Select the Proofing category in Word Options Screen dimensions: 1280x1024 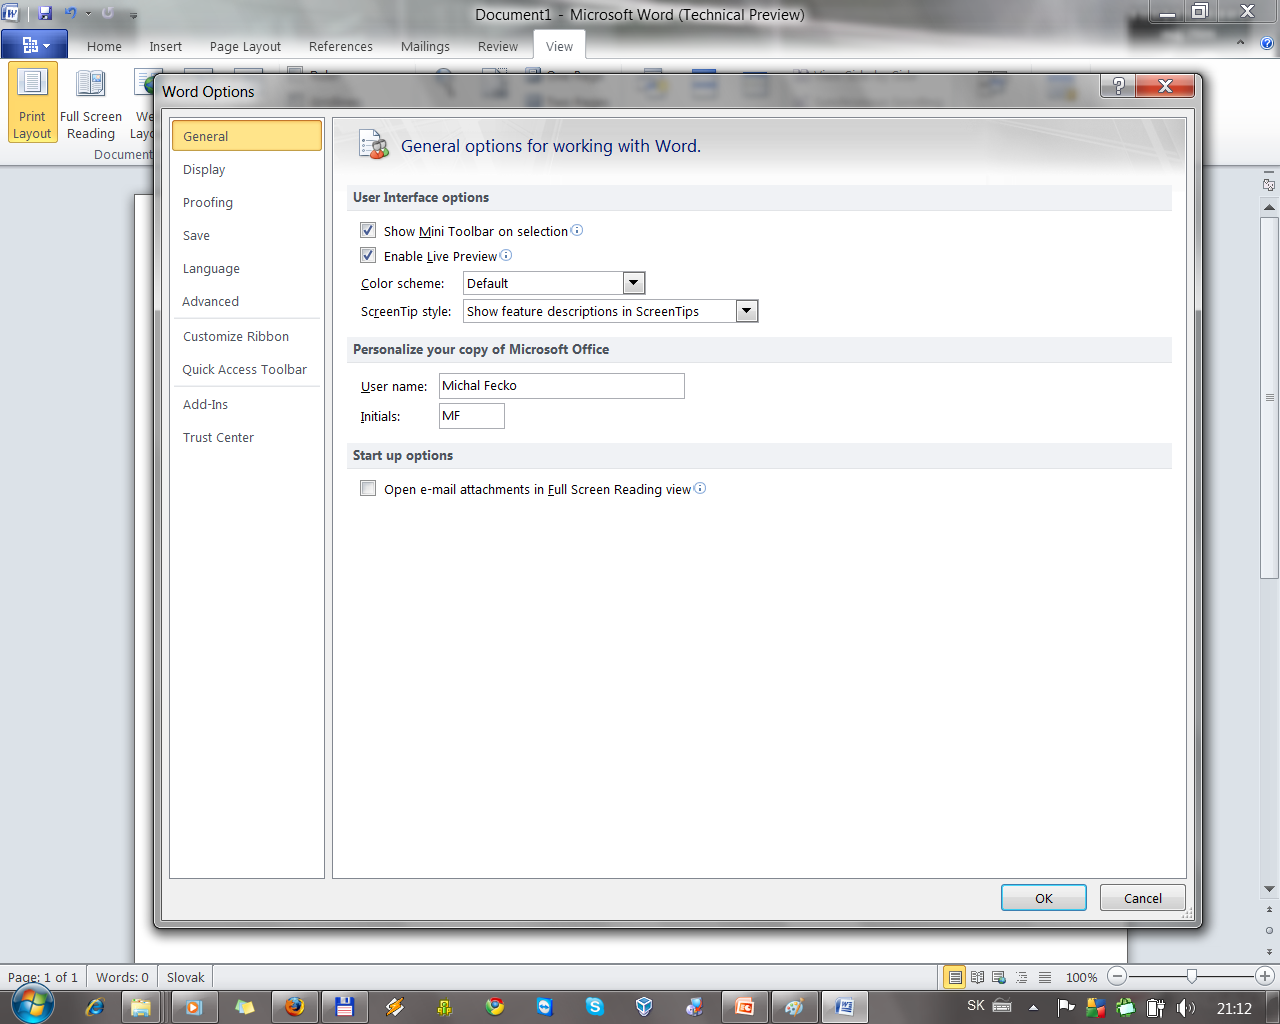pos(247,202)
